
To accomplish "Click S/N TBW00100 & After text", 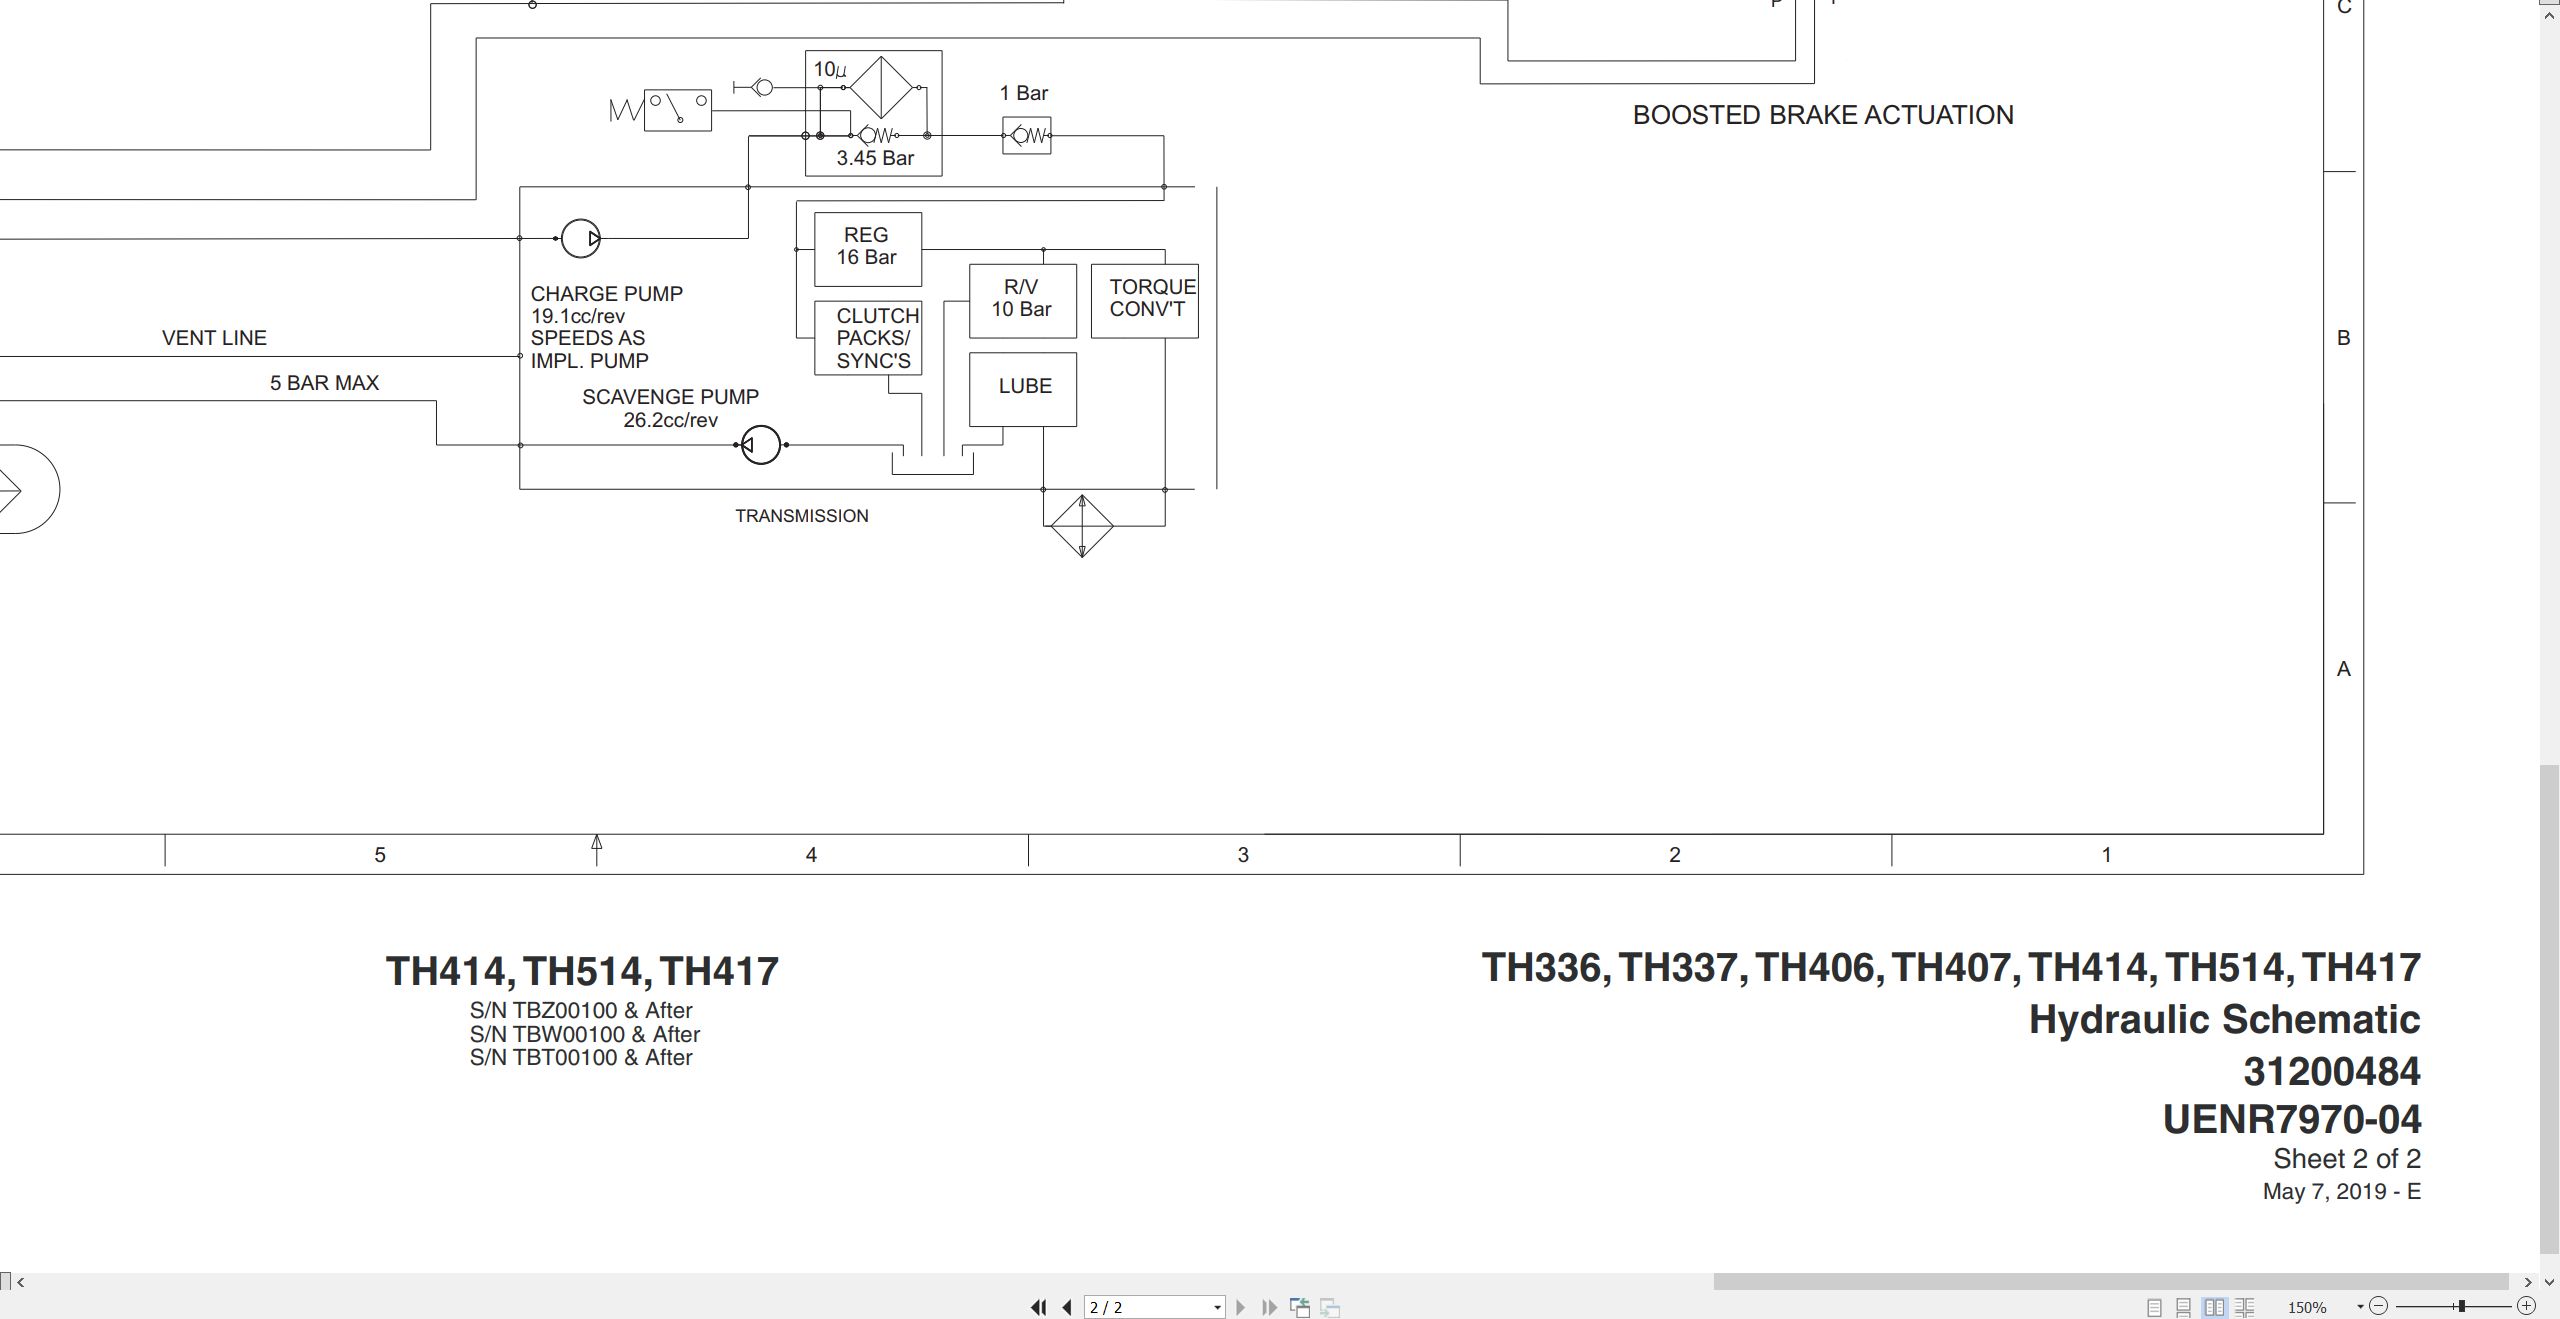I will (585, 1034).
